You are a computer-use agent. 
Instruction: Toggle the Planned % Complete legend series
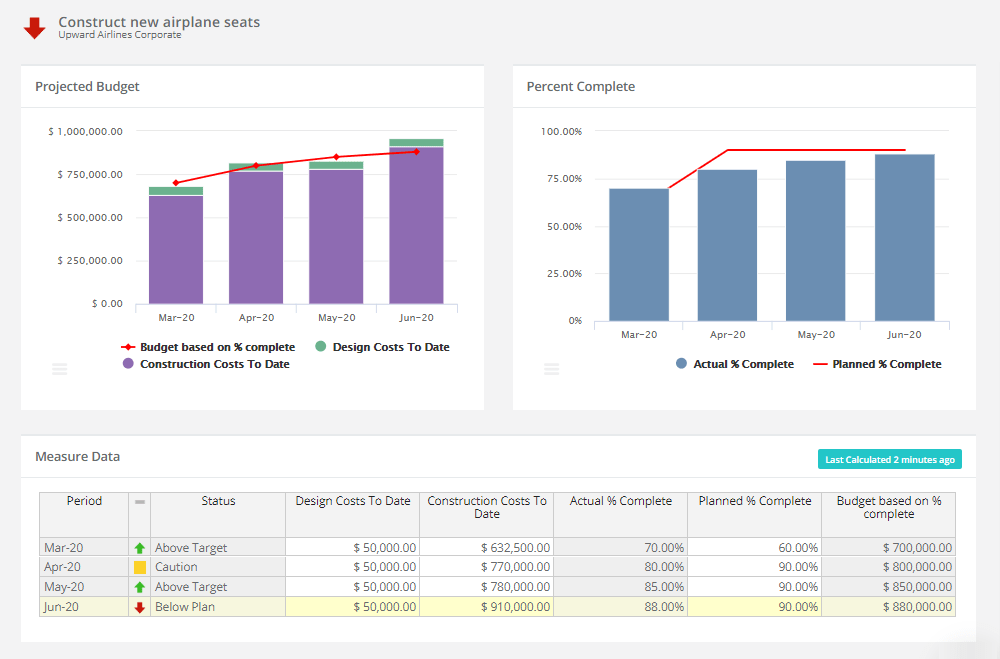[x=880, y=364]
